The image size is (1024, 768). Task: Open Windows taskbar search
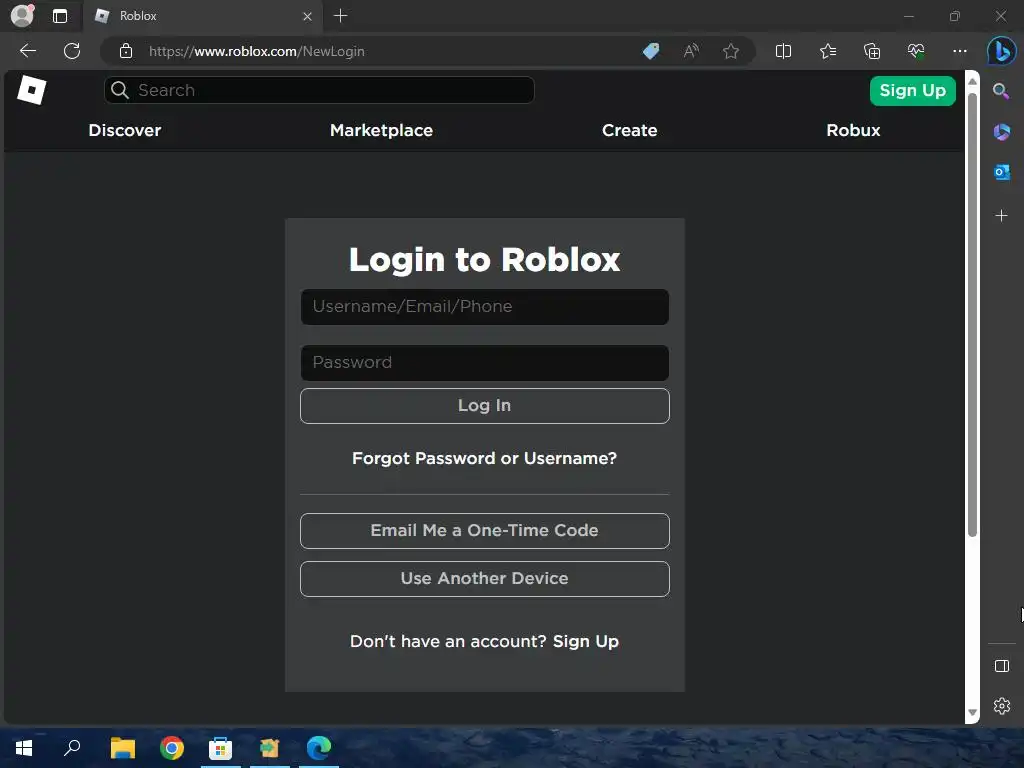(x=72, y=747)
